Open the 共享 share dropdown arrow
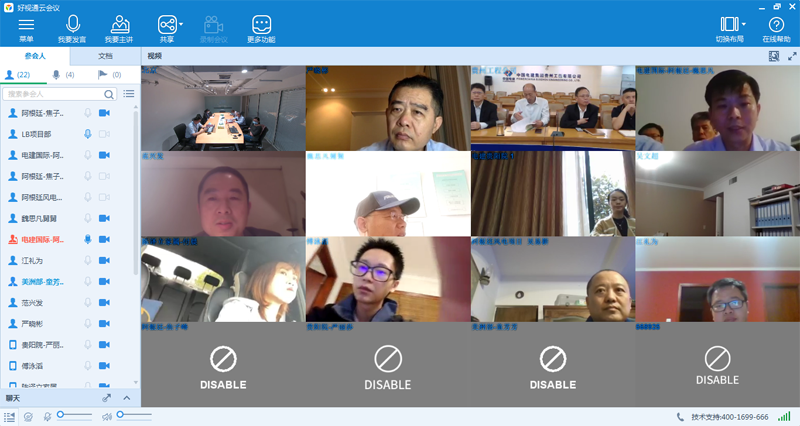The height and width of the screenshot is (426, 800). pos(180,22)
